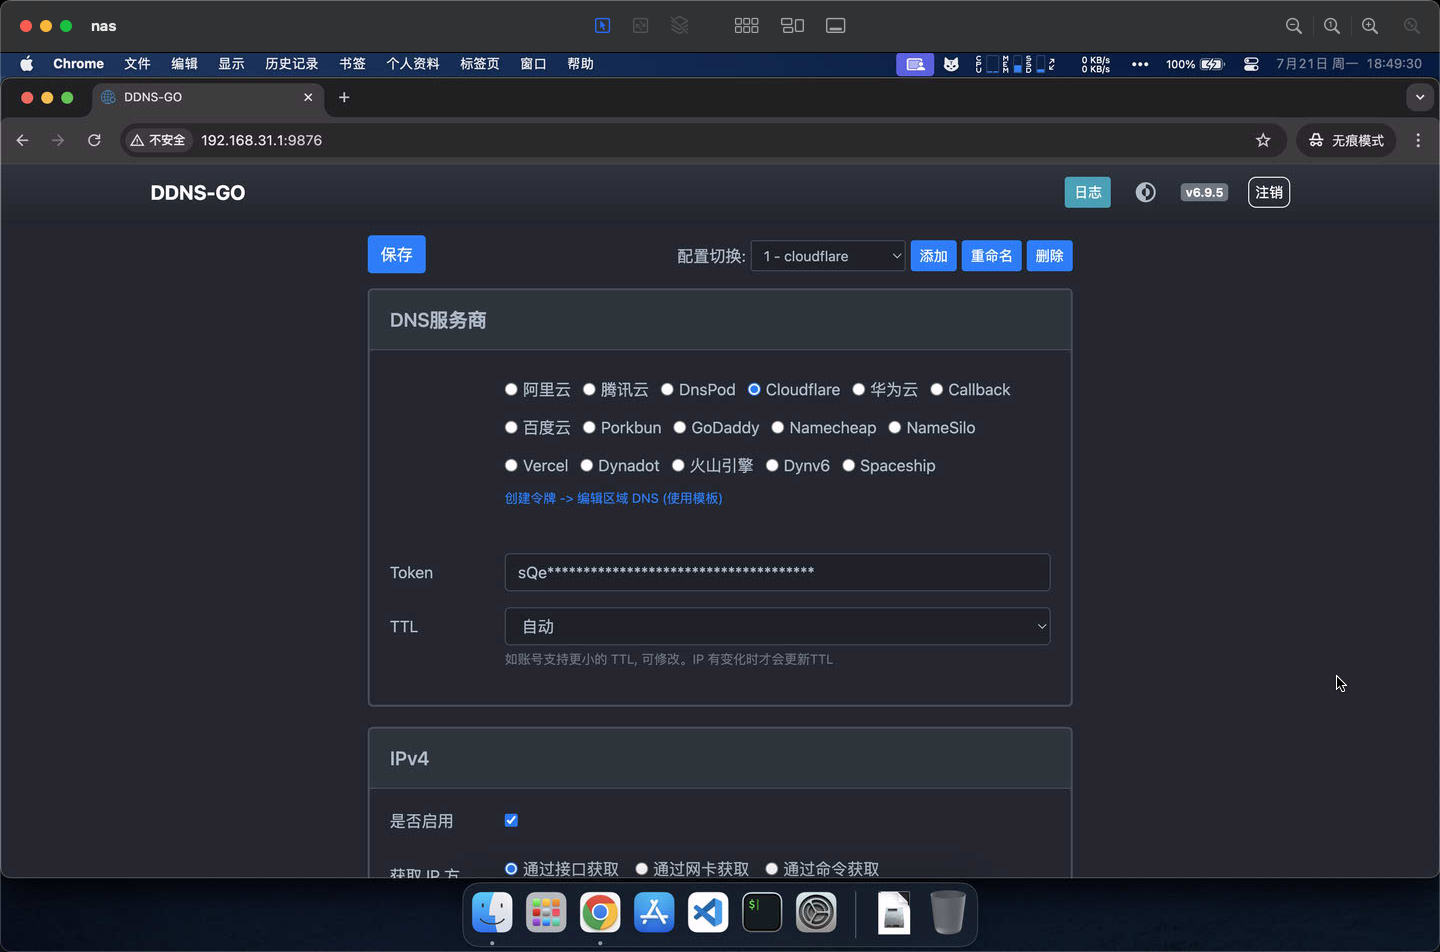
Task: Go back with the arrow icon
Action: coord(22,140)
